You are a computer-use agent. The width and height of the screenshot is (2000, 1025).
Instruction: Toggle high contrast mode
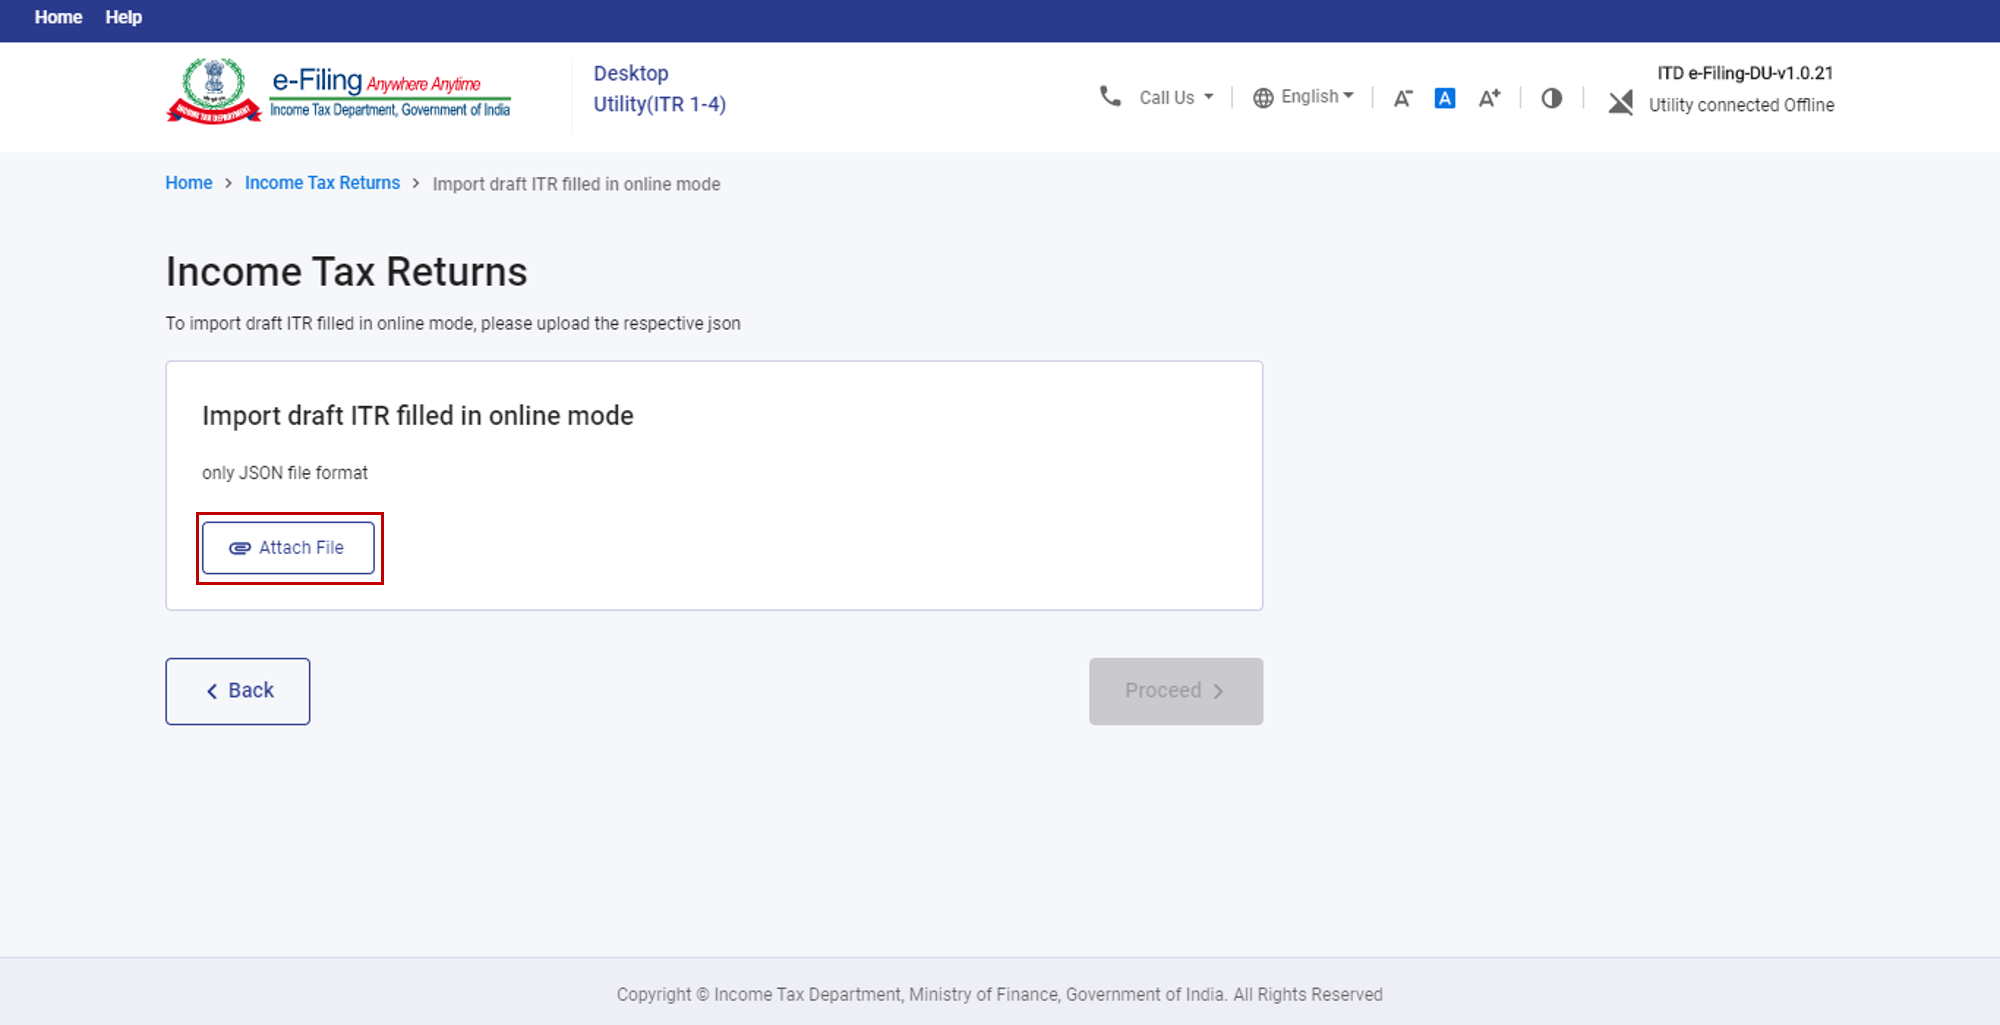[x=1551, y=98]
